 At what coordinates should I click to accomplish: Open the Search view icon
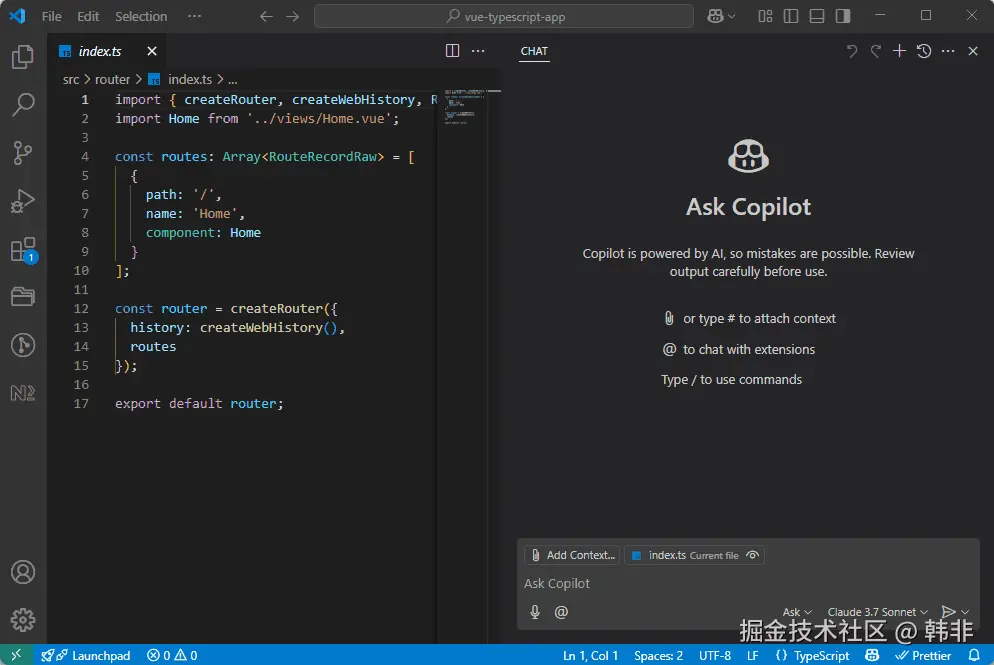(x=22, y=104)
